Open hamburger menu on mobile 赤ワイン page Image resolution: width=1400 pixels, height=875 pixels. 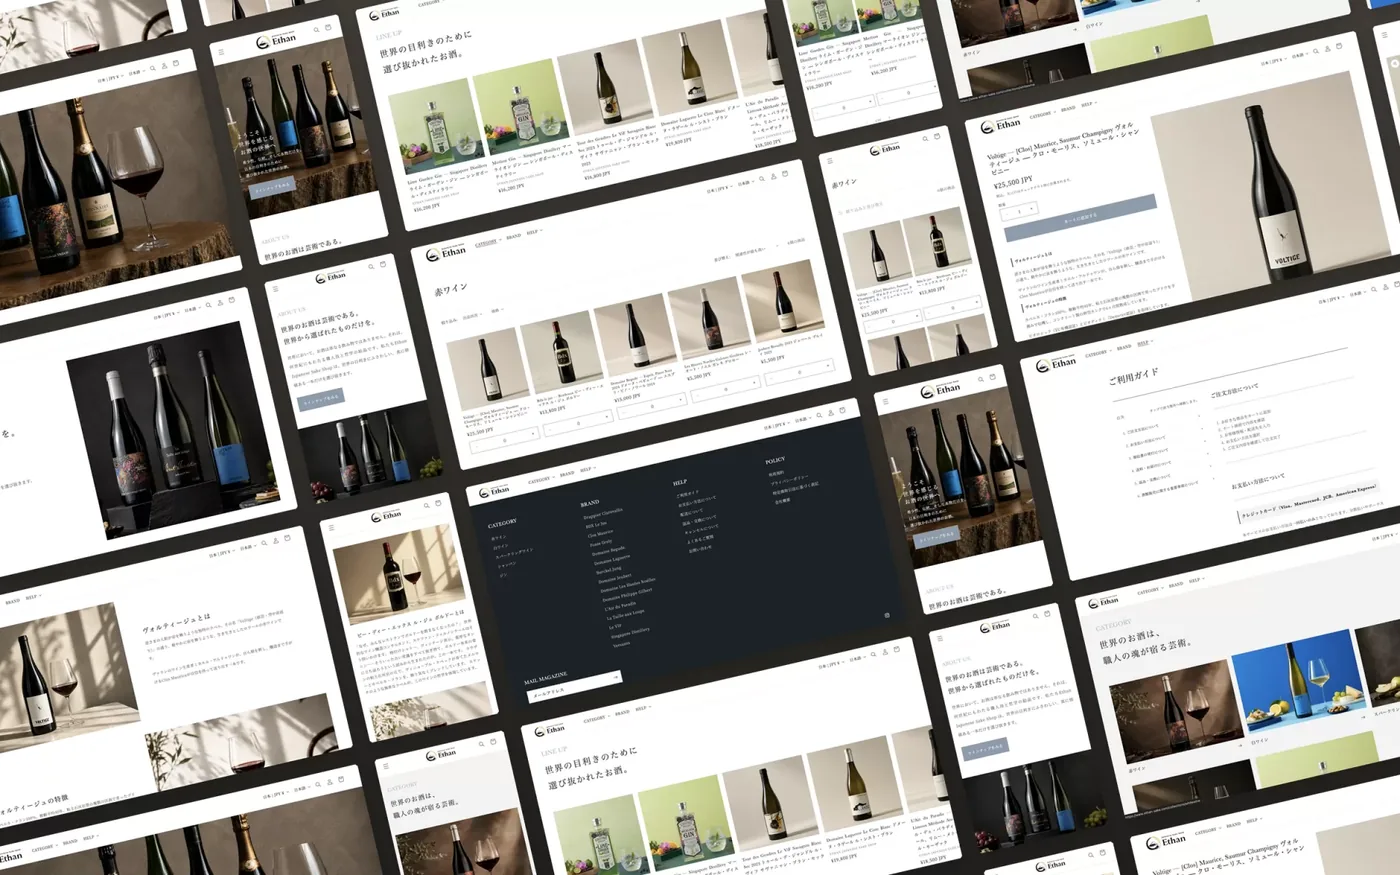830,161
